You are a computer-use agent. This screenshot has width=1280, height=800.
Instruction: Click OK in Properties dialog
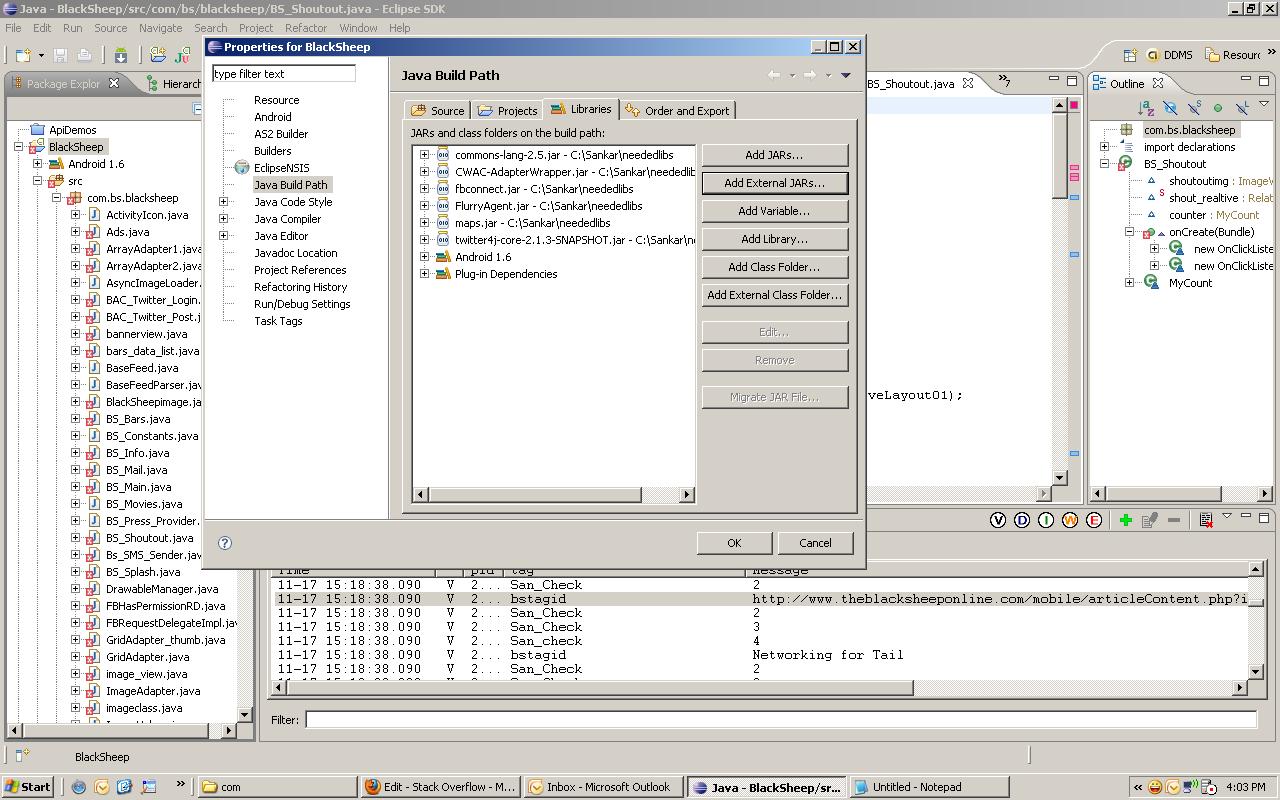tap(734, 543)
